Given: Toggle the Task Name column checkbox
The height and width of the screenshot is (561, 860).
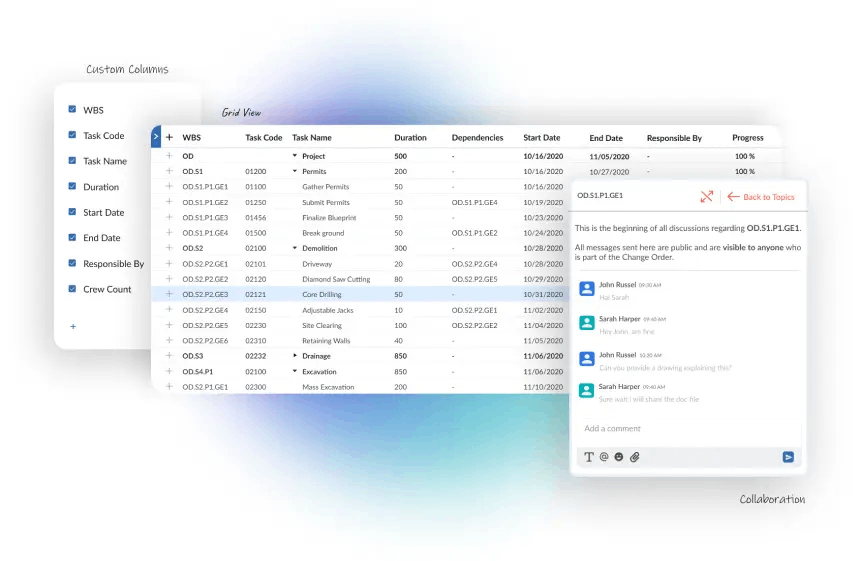Looking at the screenshot, I should pos(72,161).
